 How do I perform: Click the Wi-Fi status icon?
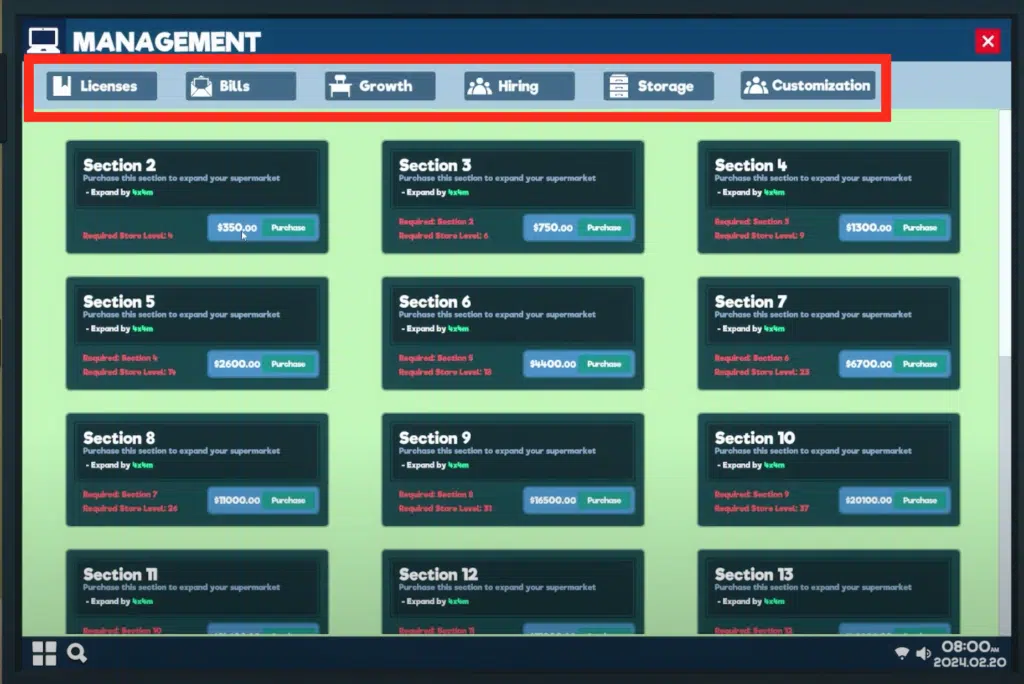(901, 654)
